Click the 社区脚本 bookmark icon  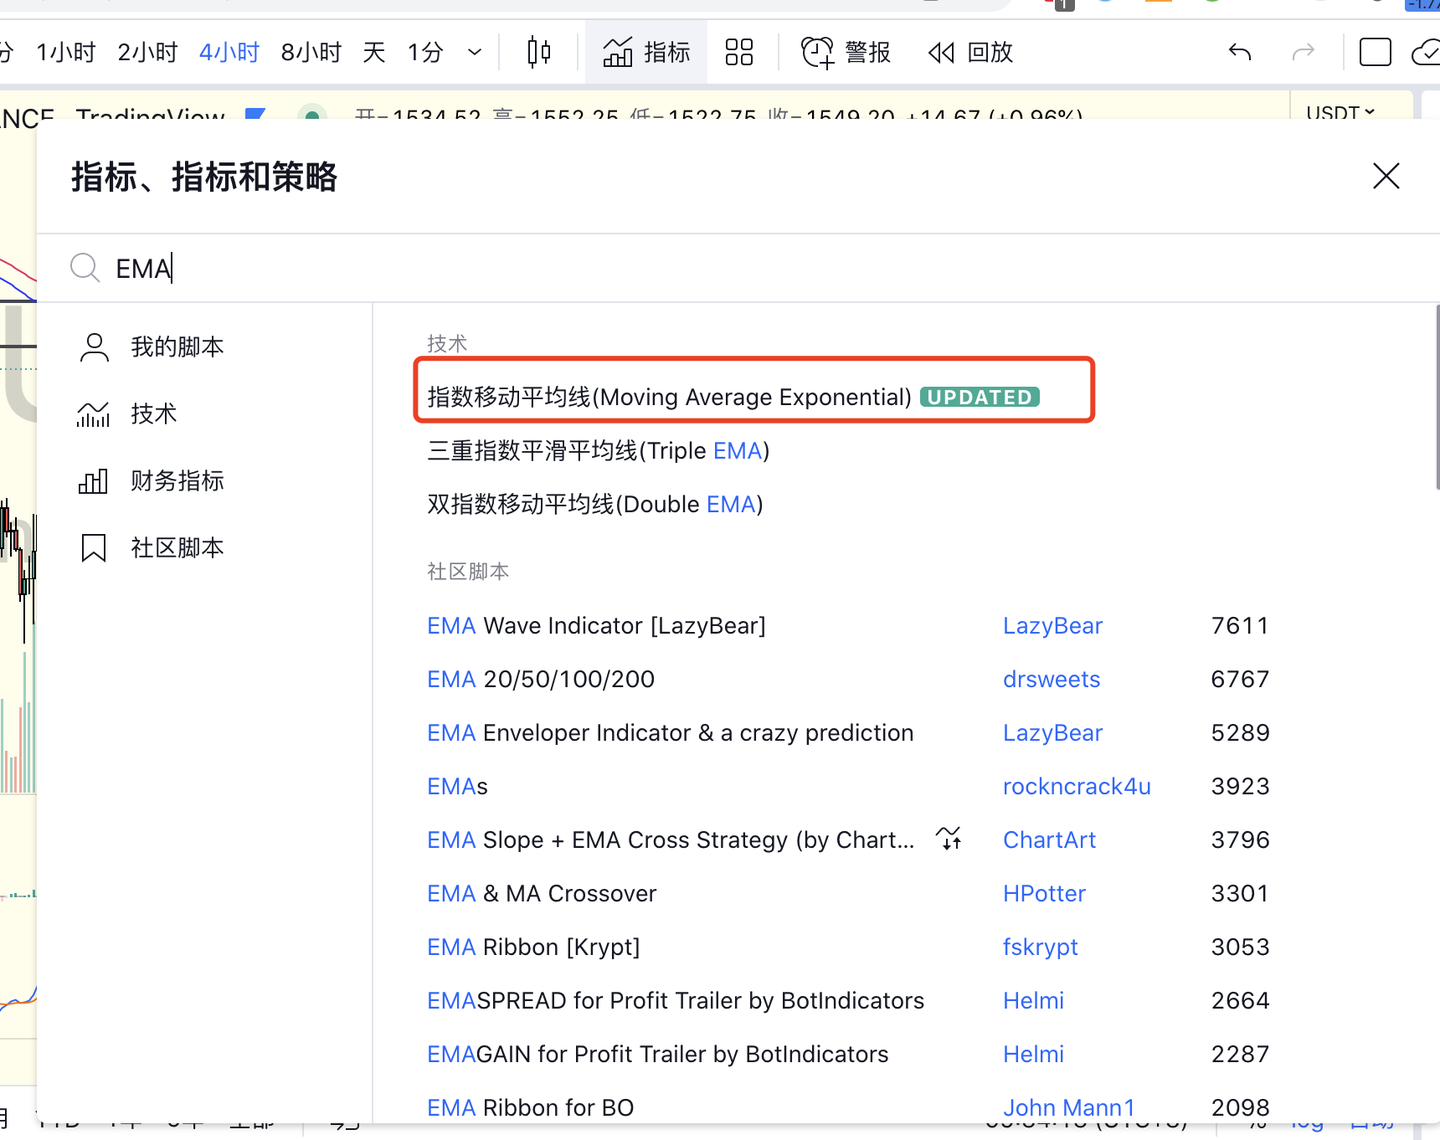[92, 547]
